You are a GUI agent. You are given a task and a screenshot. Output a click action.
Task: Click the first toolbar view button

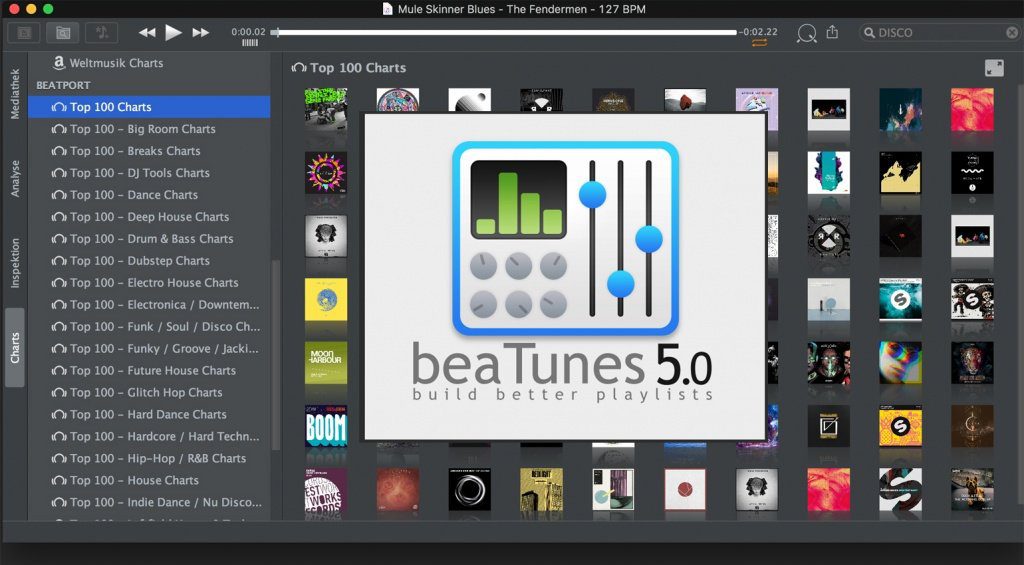[x=24, y=33]
